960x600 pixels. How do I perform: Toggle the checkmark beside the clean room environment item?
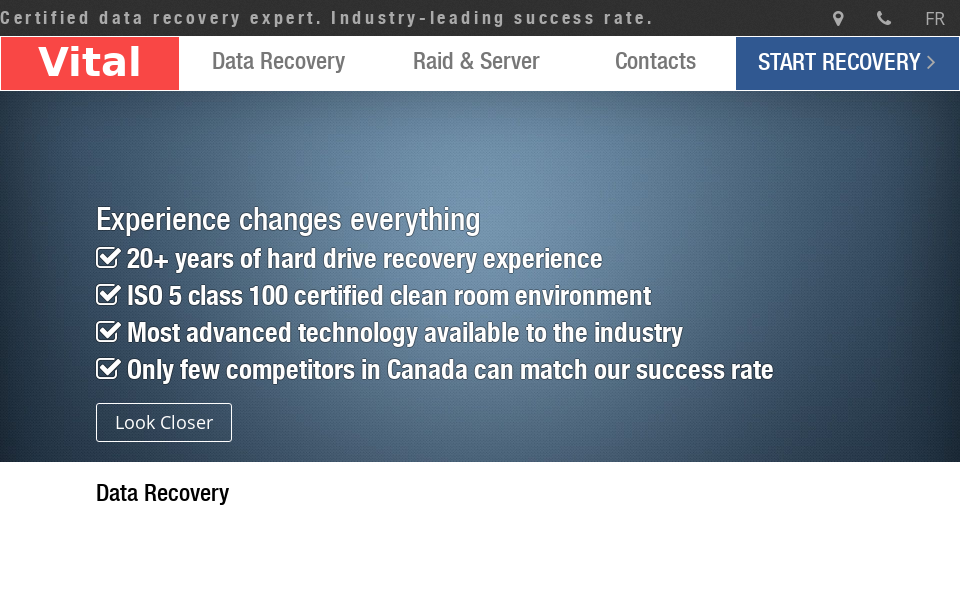pos(108,294)
